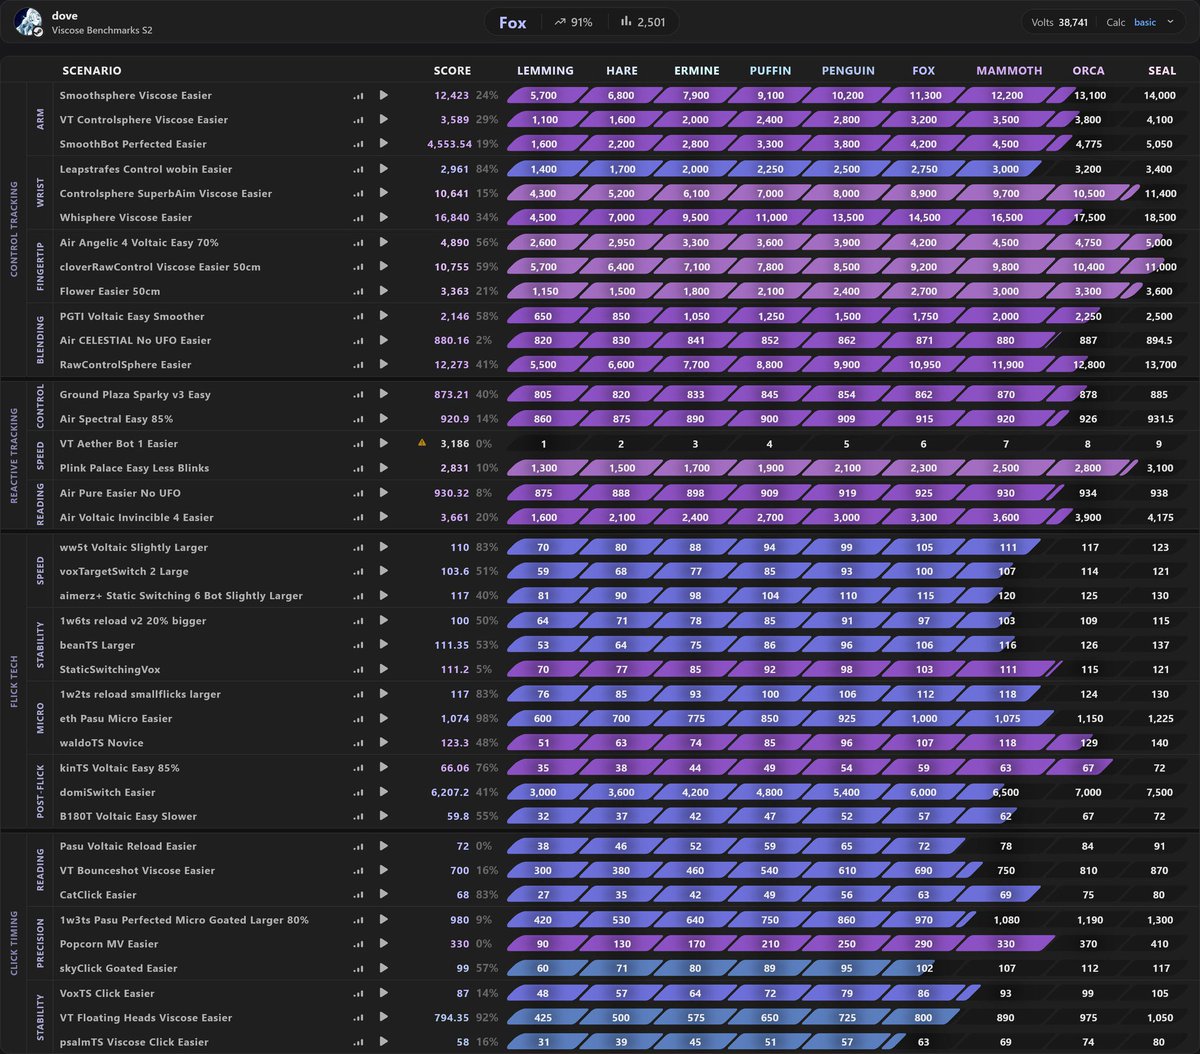Image resolution: width=1200 pixels, height=1054 pixels.
Task: Click the 2,501 total stat
Action: click(x=642, y=22)
